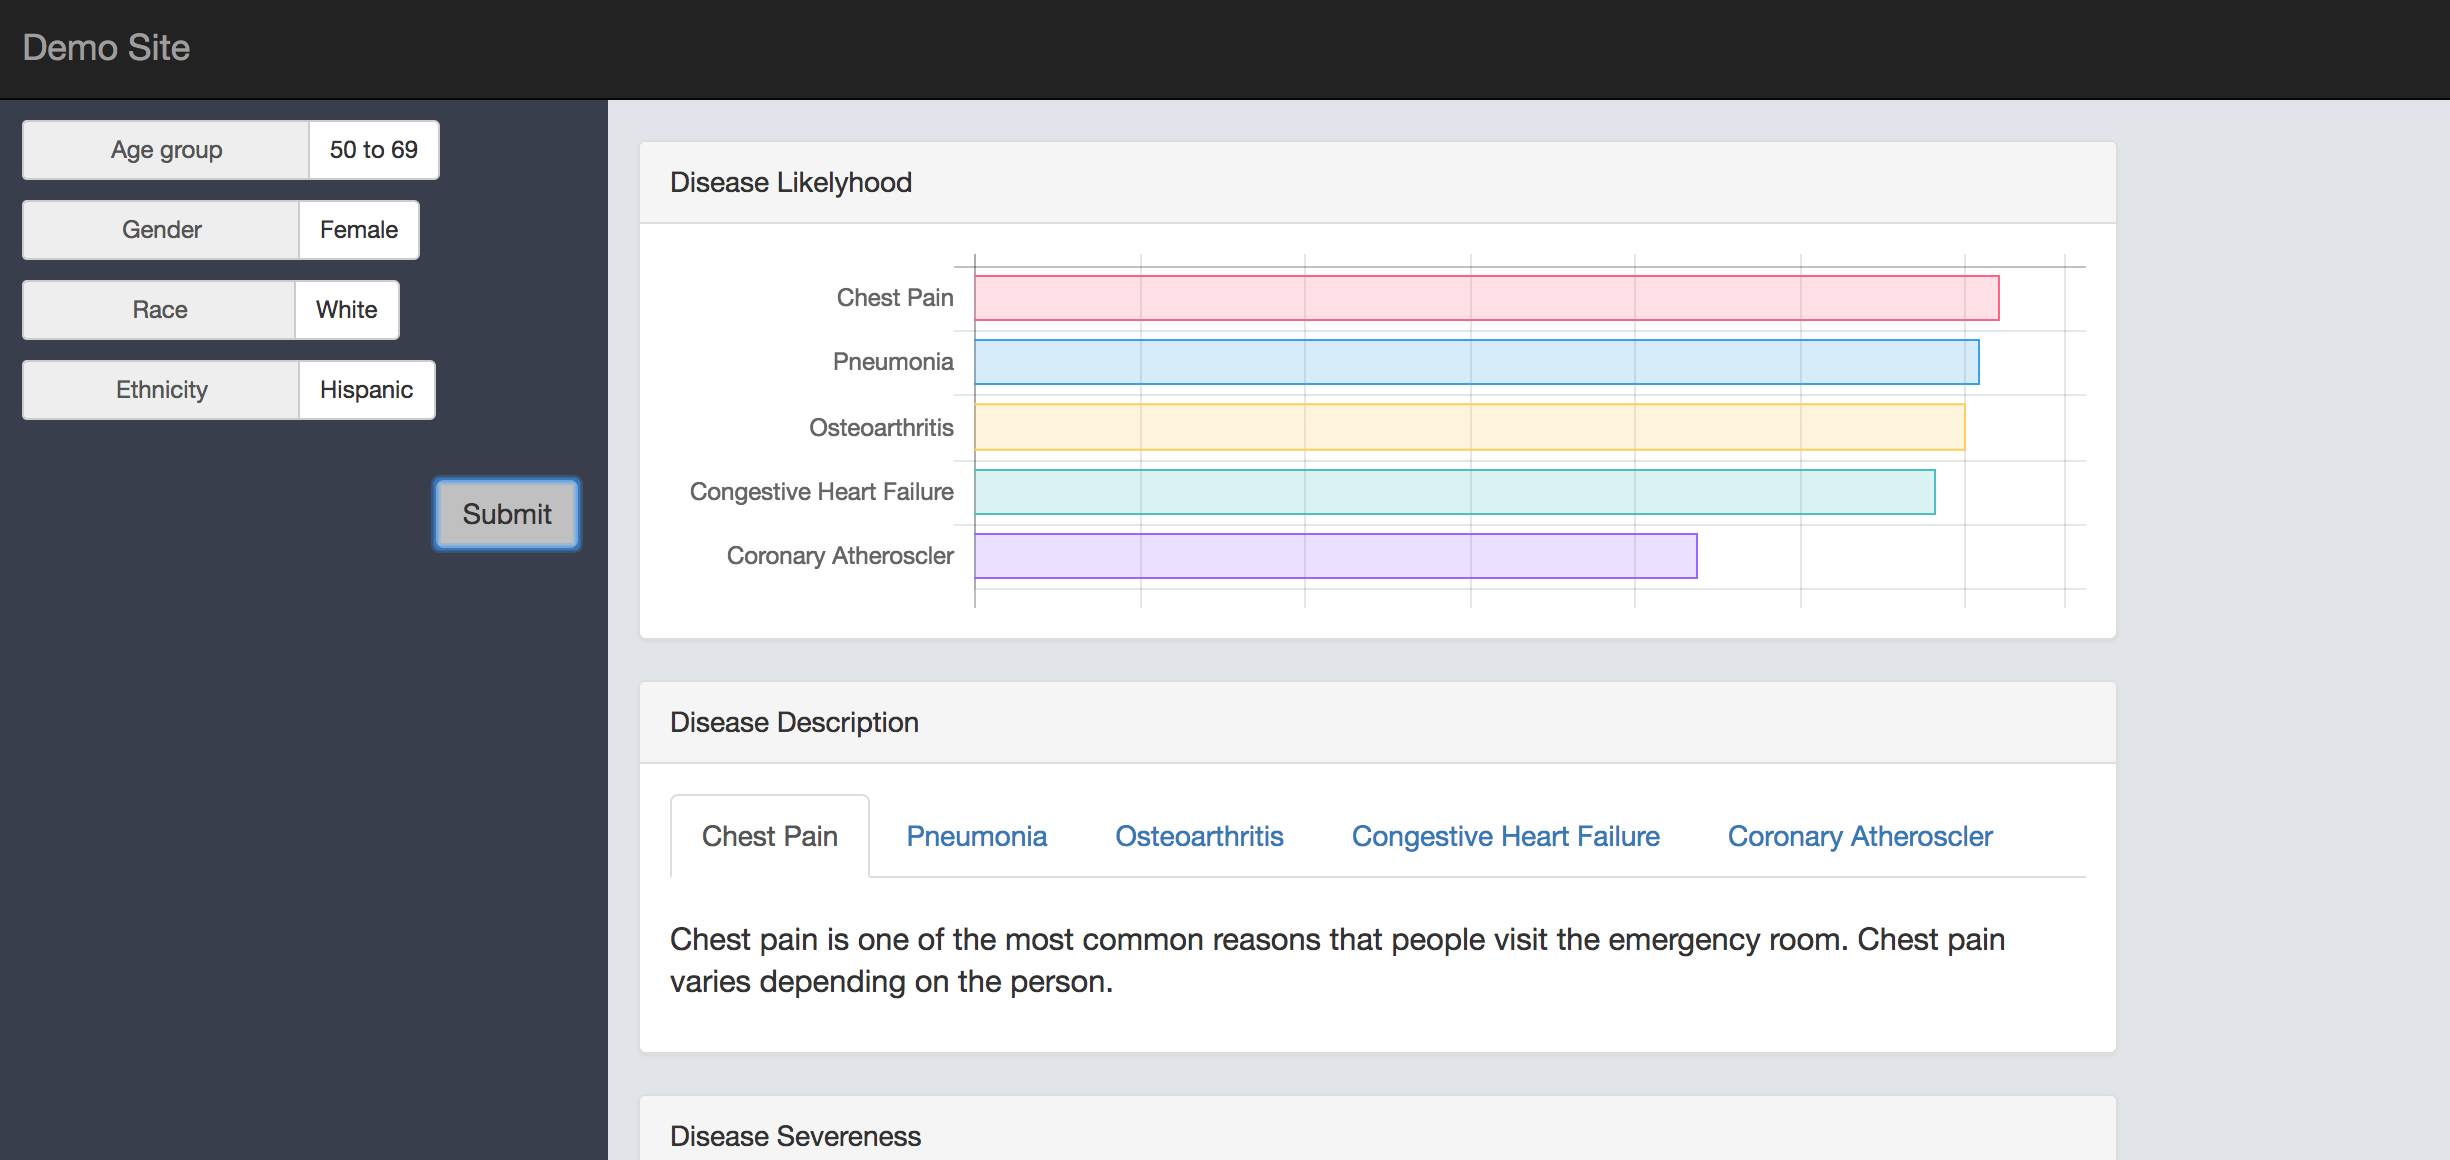Open the Ethnicity dropdown showing Hispanic
The height and width of the screenshot is (1160, 2450).
pos(366,390)
